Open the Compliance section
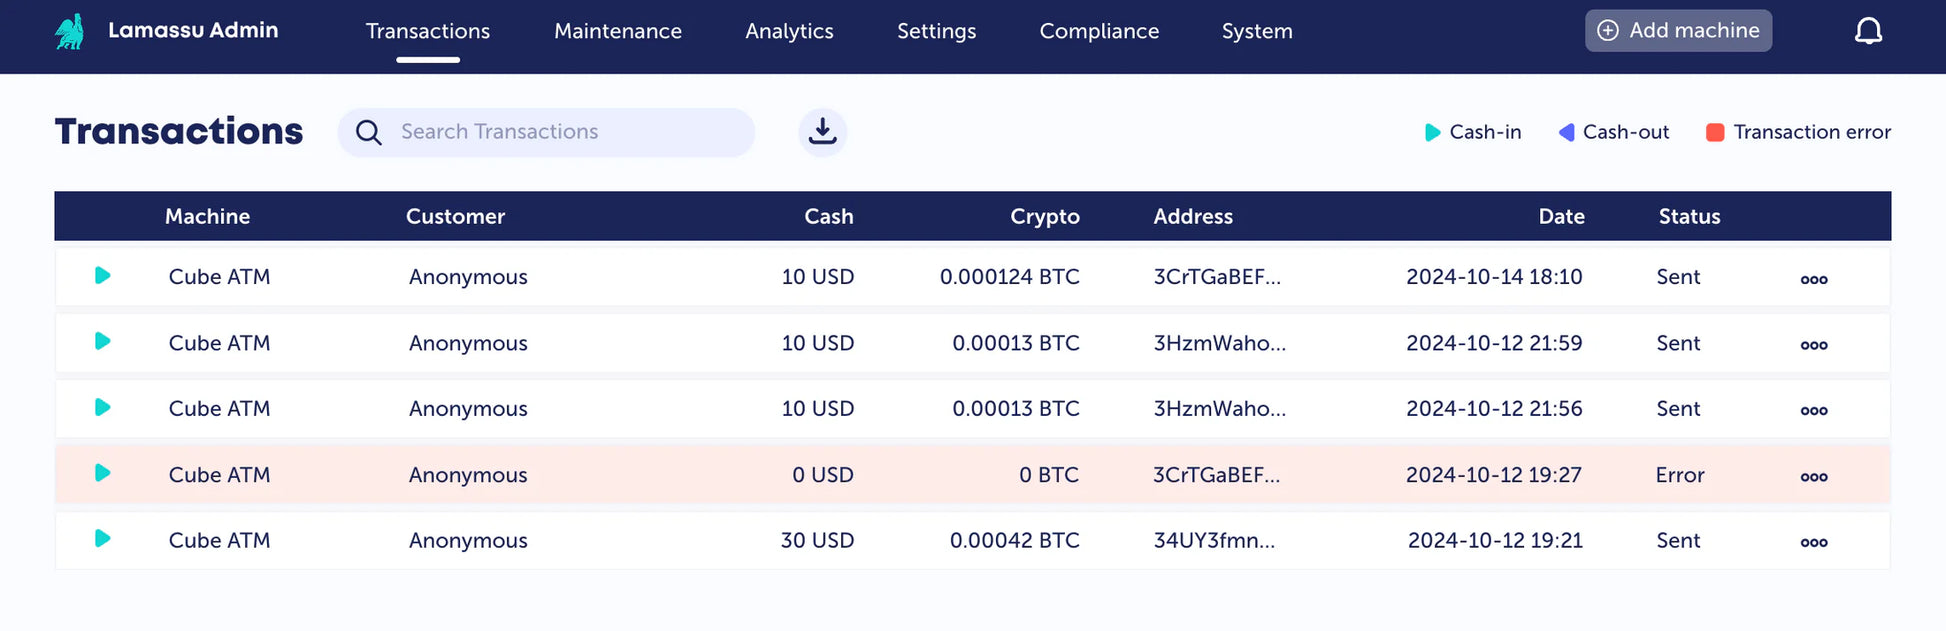This screenshot has width=1946, height=631. pos(1099,31)
